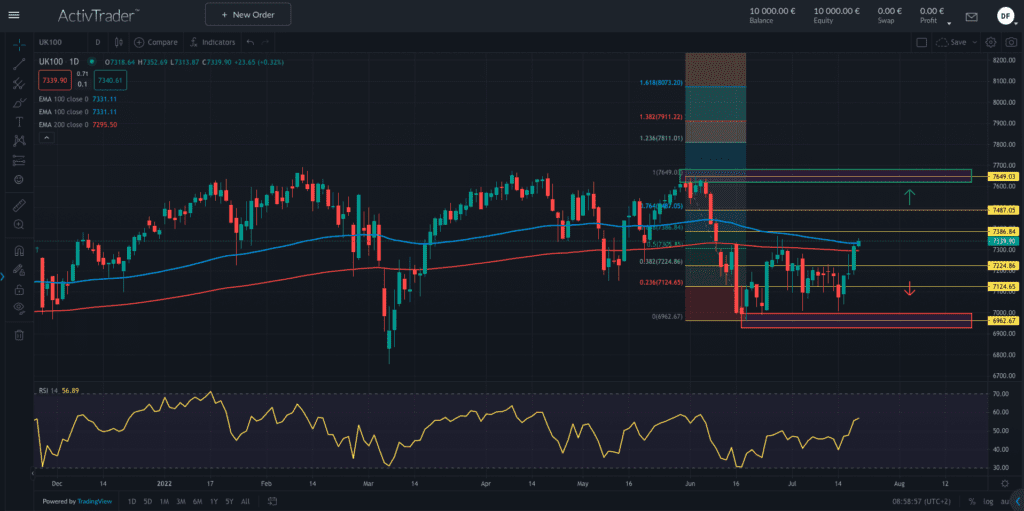Select the text annotation tool

pos(19,122)
